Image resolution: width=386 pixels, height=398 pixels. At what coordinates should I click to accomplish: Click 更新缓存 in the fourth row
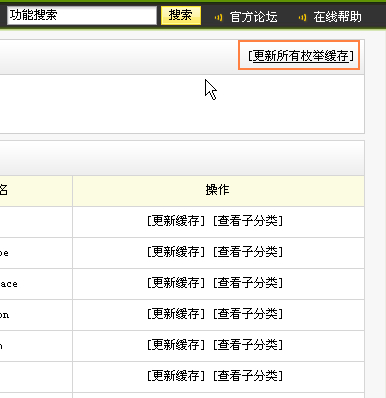click(176, 314)
